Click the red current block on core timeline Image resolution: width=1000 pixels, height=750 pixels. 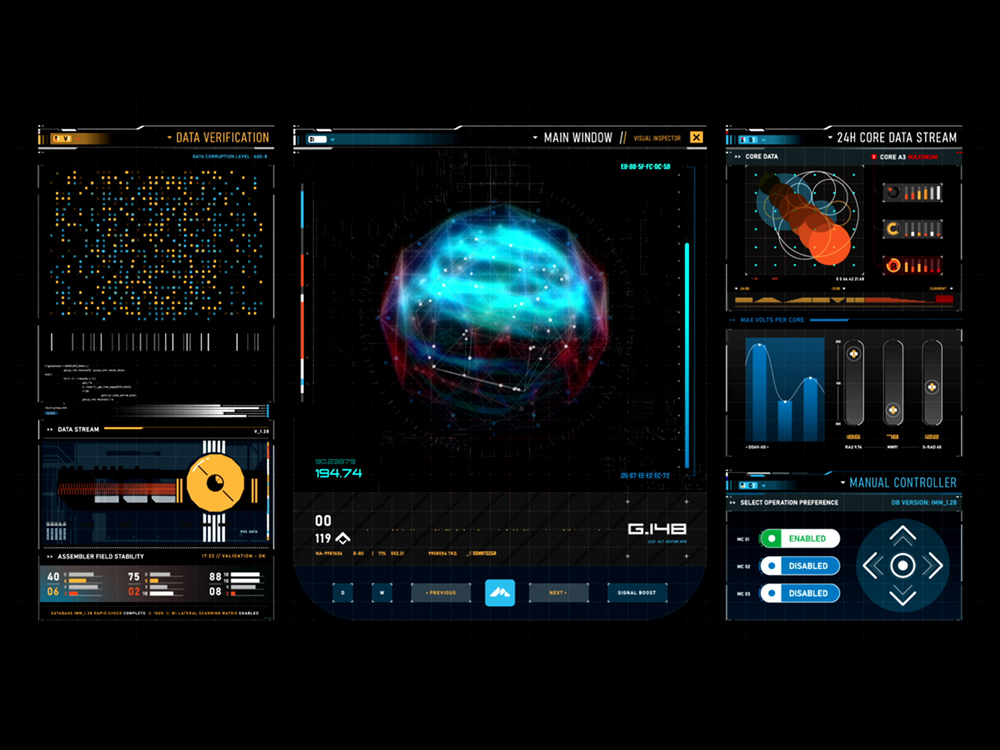click(x=944, y=299)
